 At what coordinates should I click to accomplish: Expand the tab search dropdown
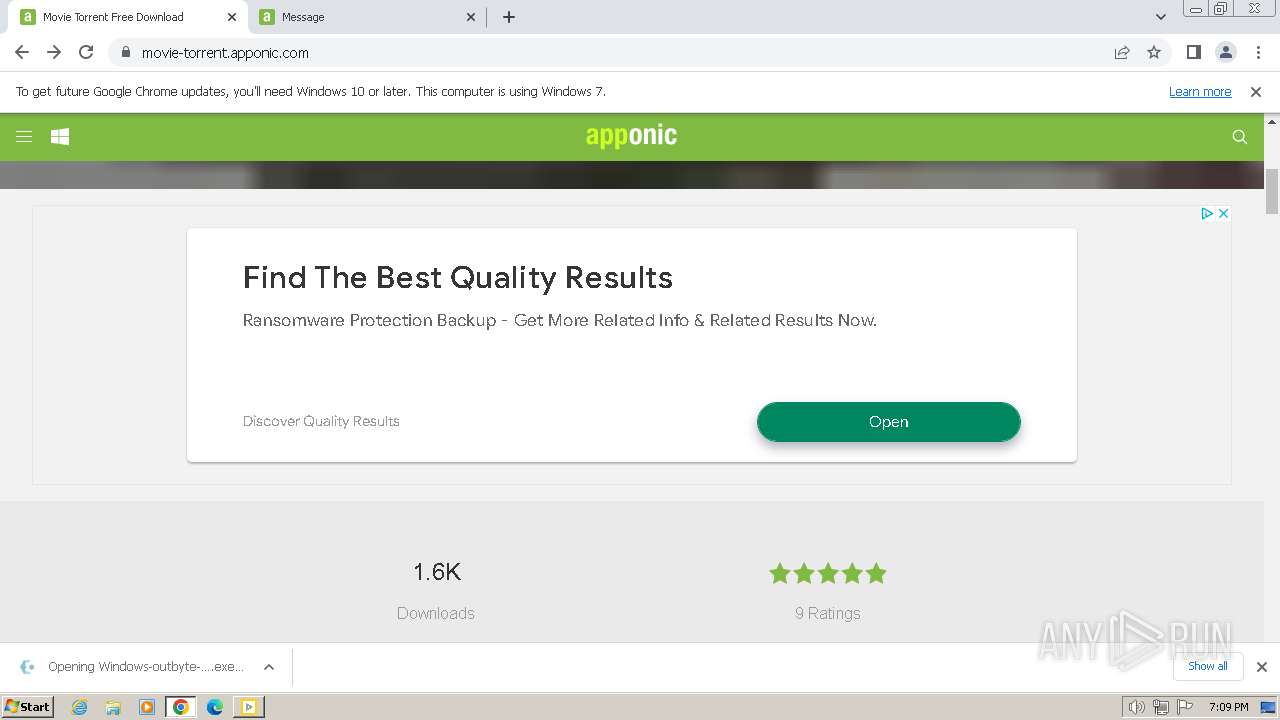pyautogui.click(x=1161, y=17)
